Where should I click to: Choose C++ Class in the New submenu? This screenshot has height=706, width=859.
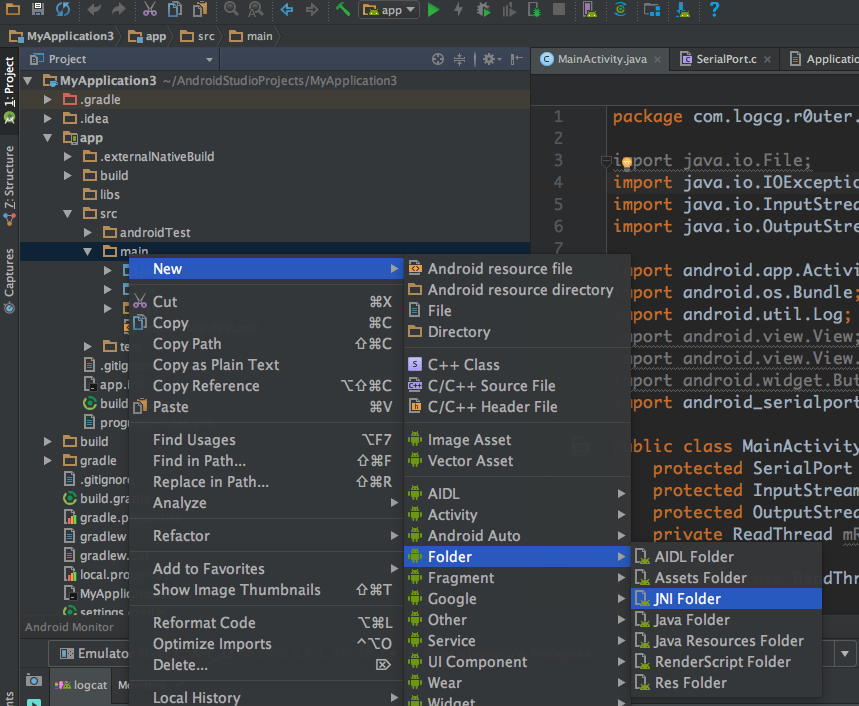click(x=463, y=365)
